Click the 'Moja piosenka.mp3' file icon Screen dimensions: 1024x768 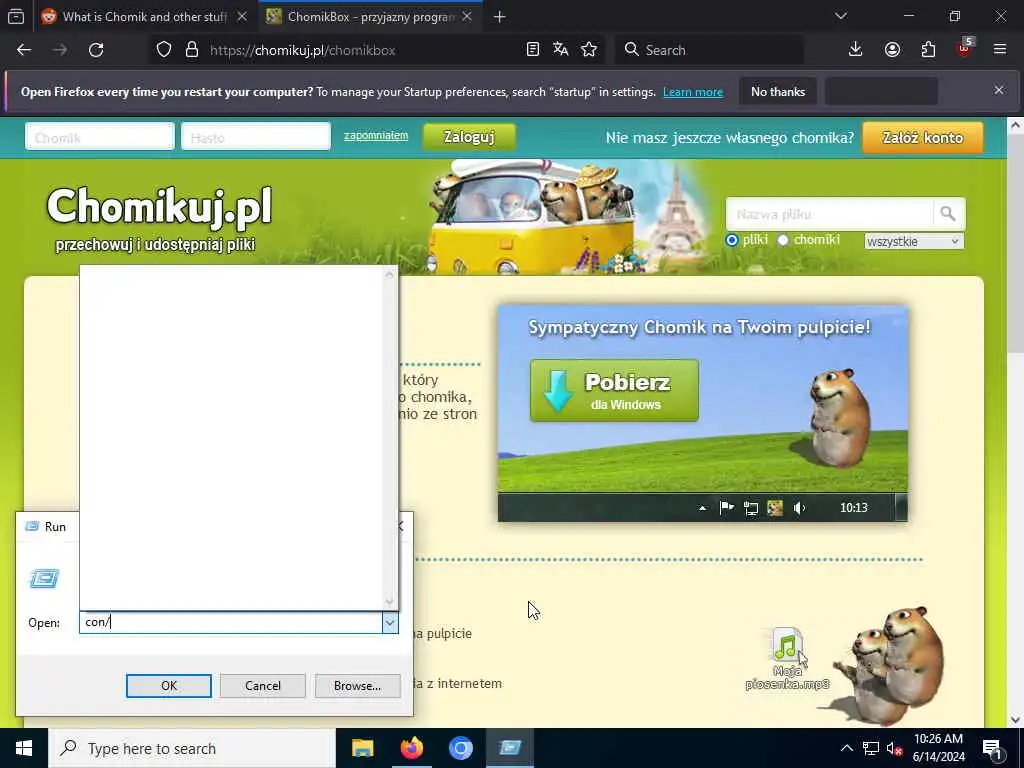click(788, 658)
